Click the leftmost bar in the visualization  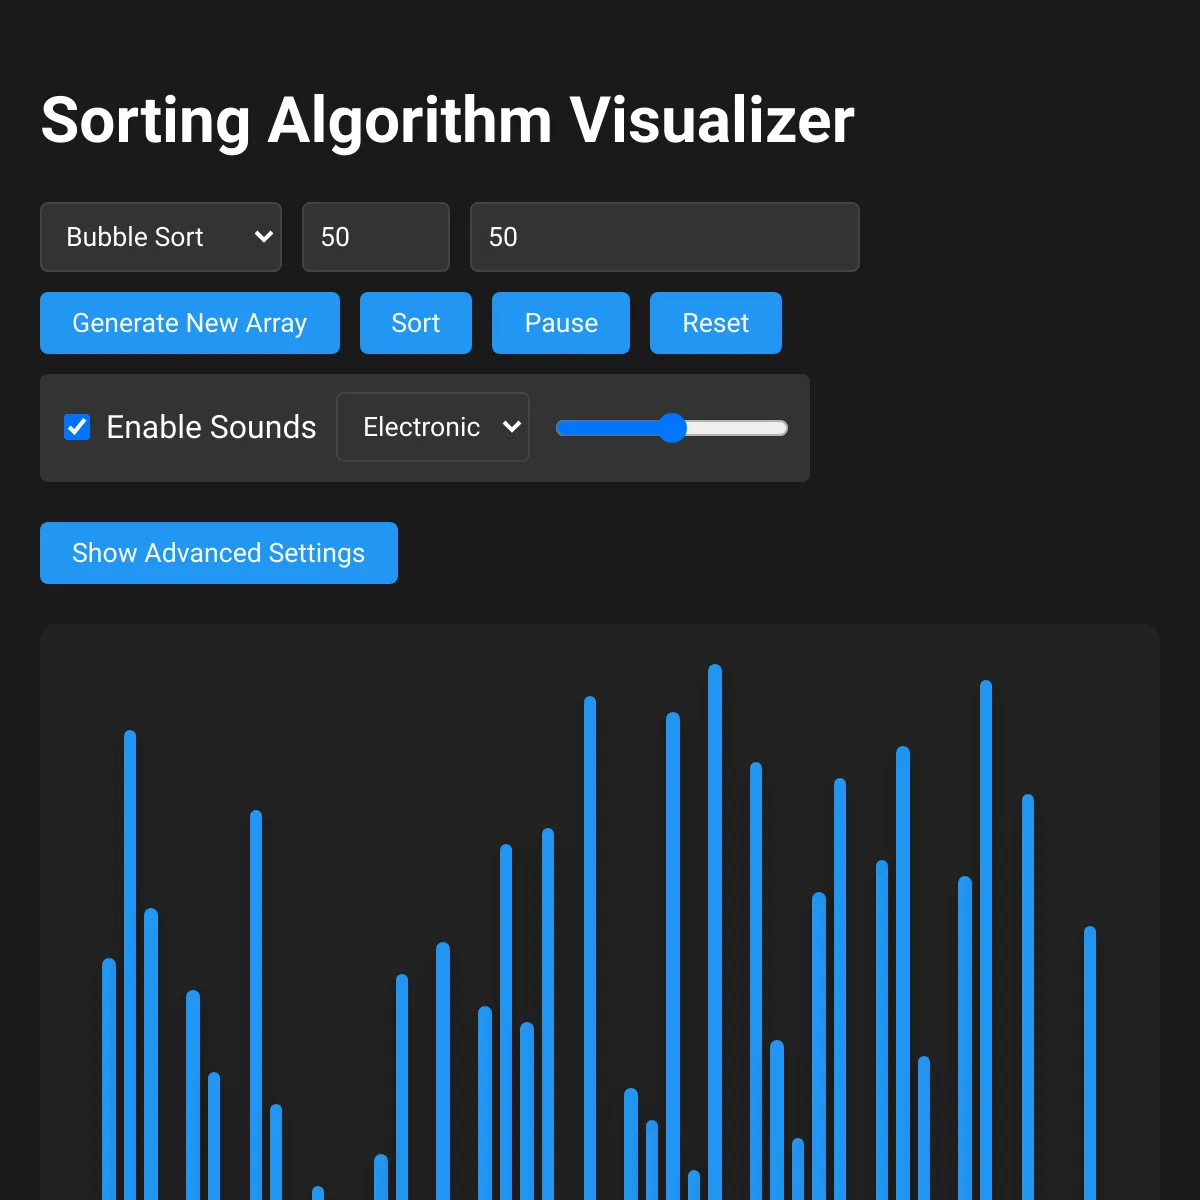click(x=108, y=1080)
